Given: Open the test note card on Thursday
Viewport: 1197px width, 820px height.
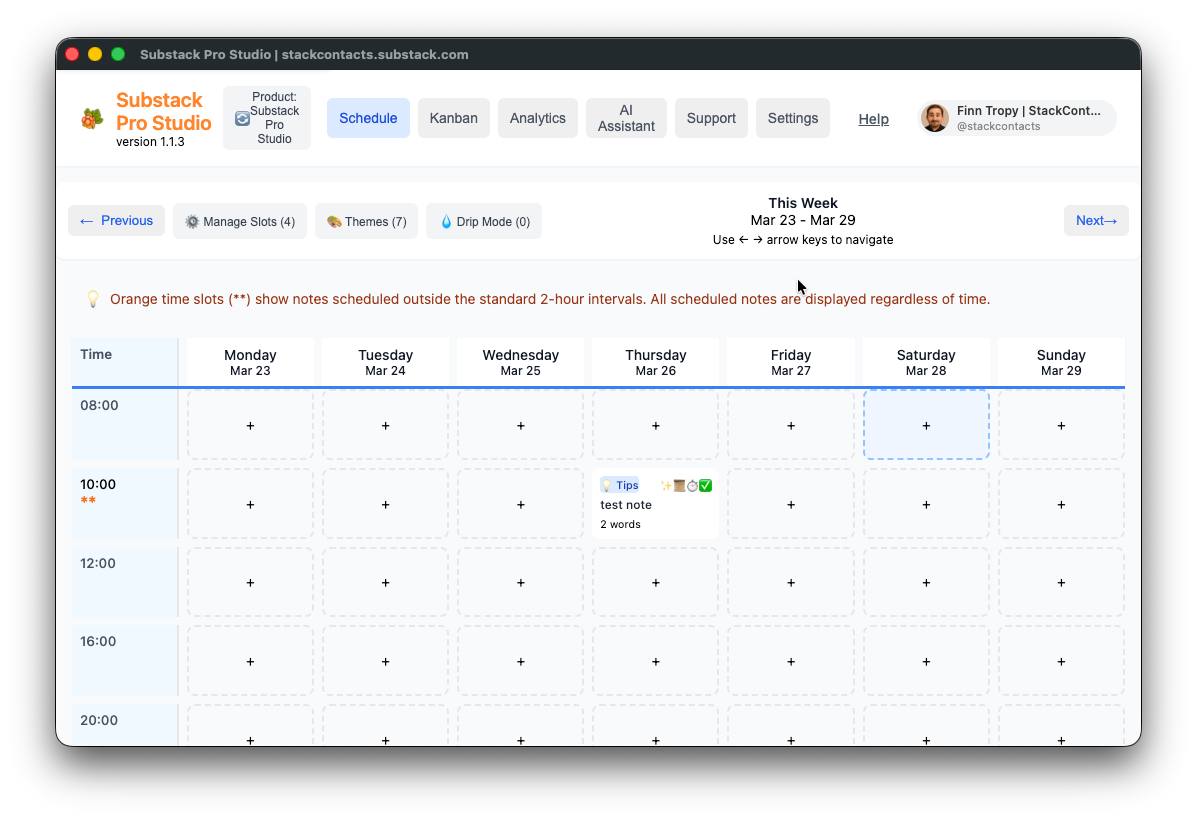Looking at the screenshot, I should pos(656,505).
